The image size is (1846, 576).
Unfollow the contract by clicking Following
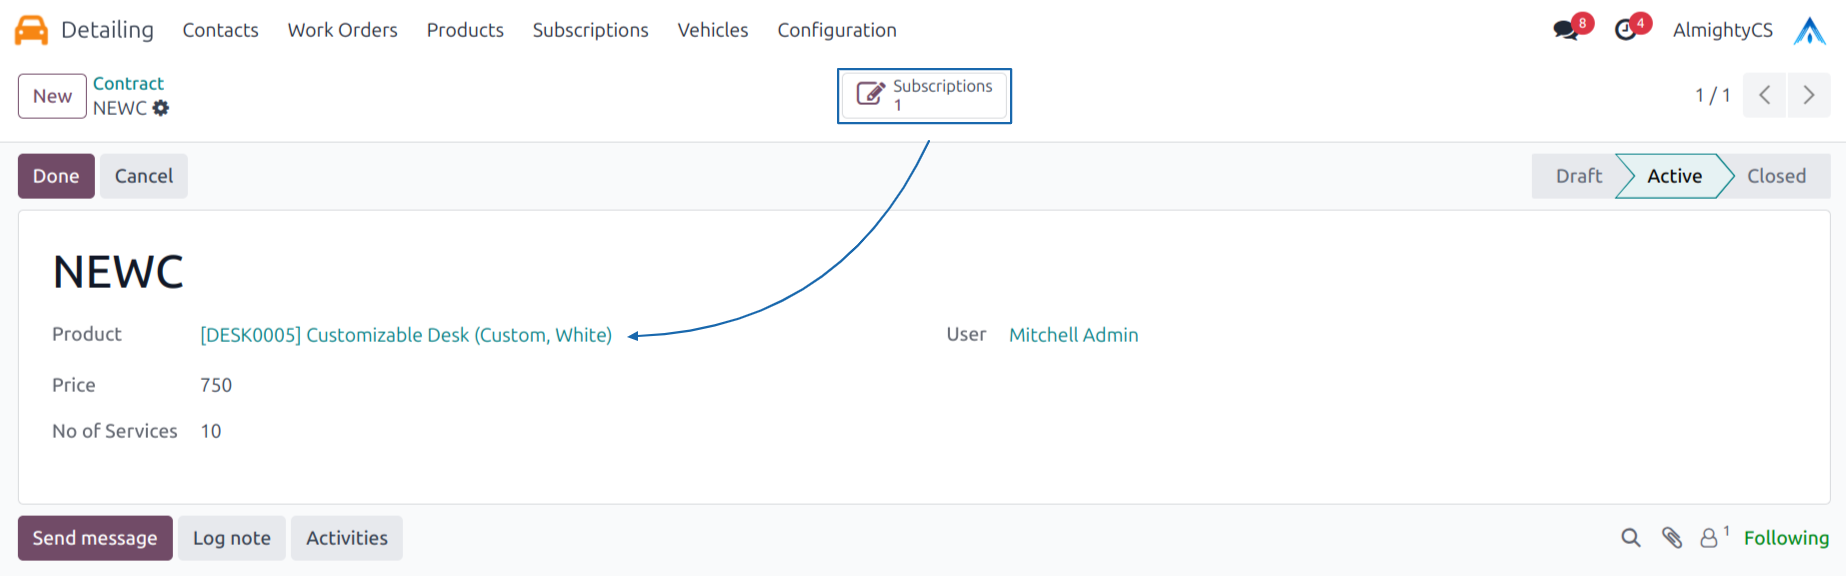click(x=1786, y=538)
